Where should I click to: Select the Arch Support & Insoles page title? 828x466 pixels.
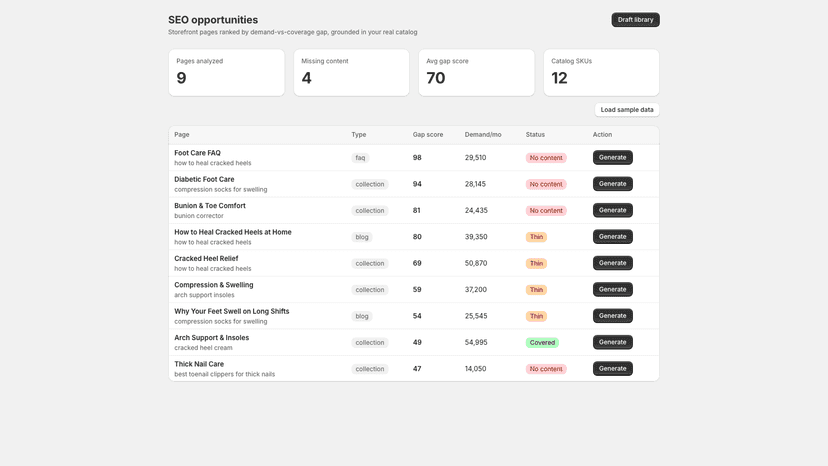click(x=212, y=338)
